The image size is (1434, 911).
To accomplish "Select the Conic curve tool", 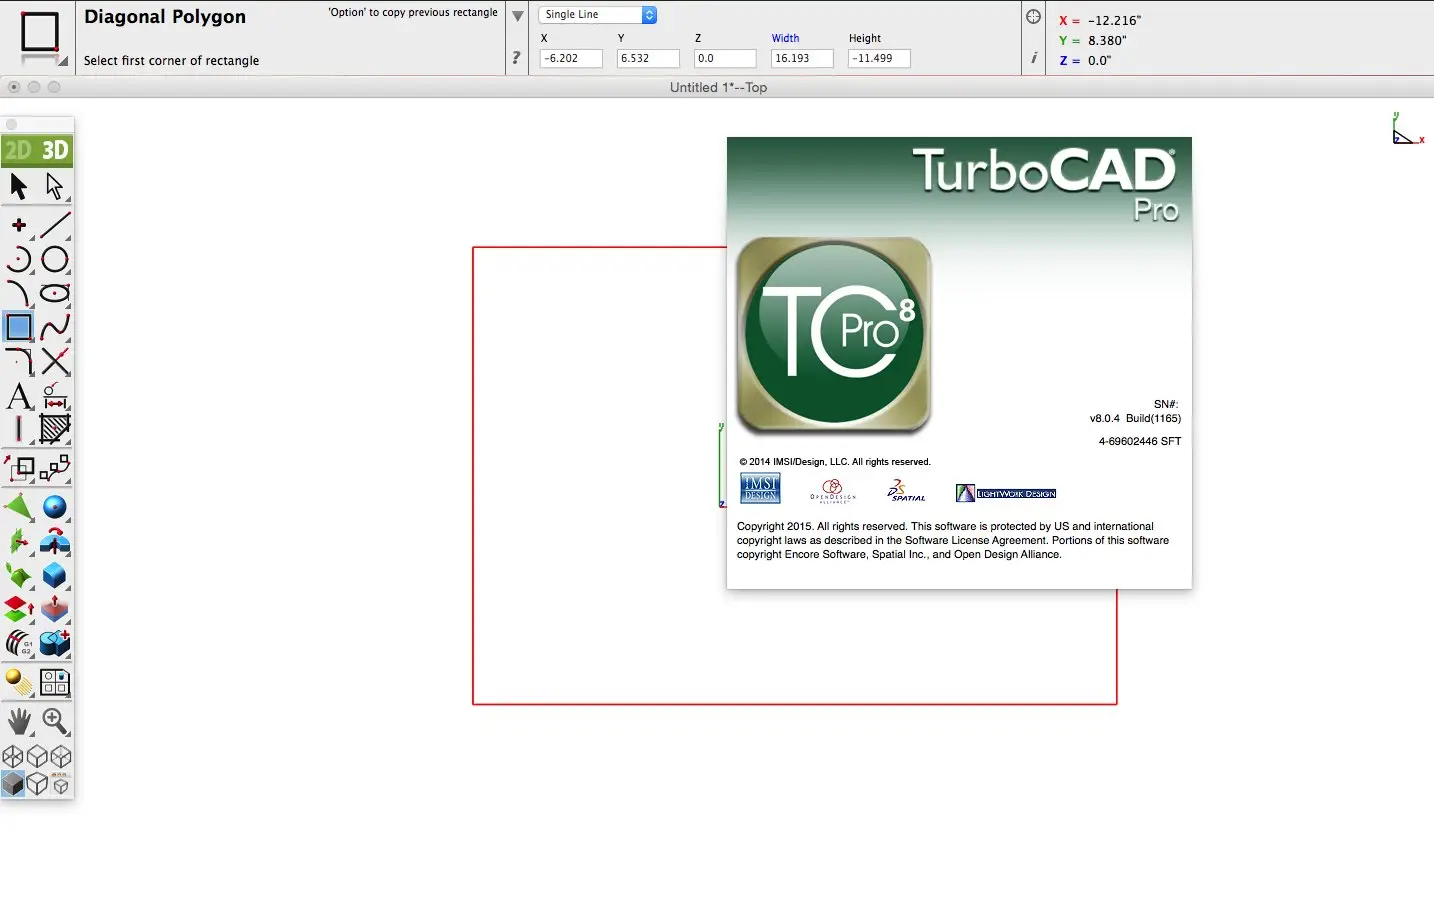I will pyautogui.click(x=19, y=293).
